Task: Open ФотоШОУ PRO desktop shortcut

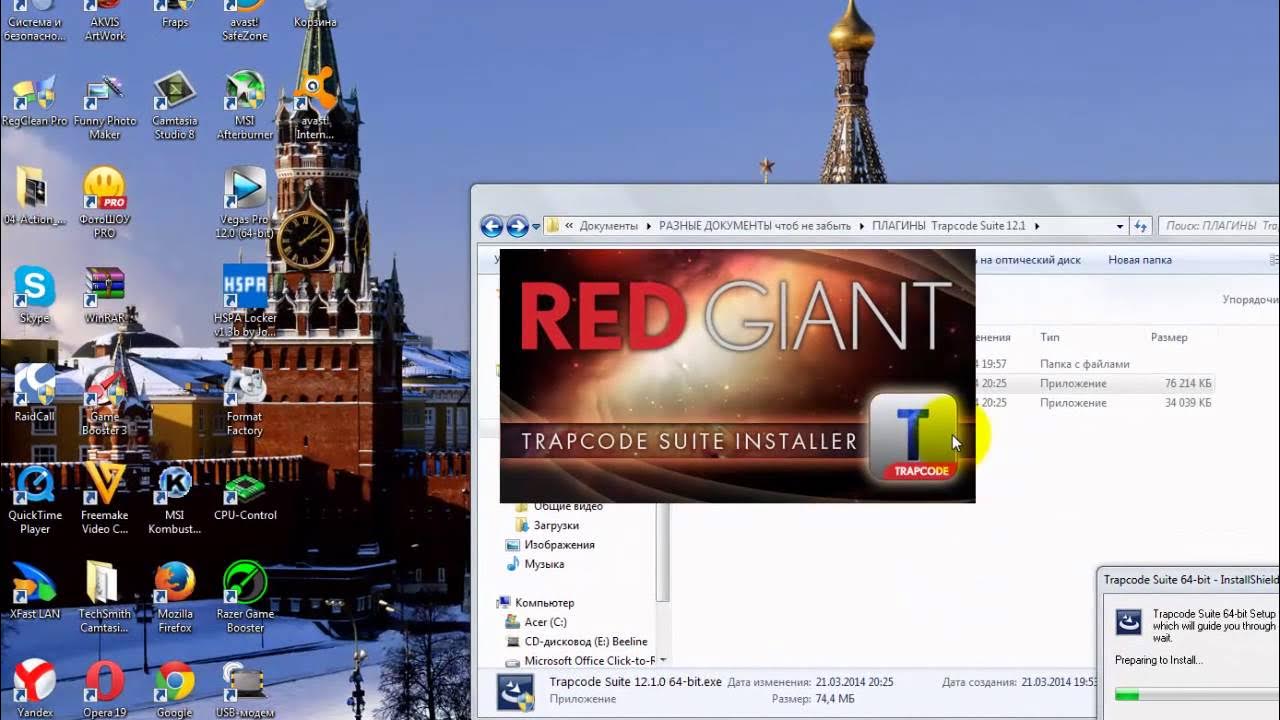Action: pyautogui.click(x=104, y=203)
